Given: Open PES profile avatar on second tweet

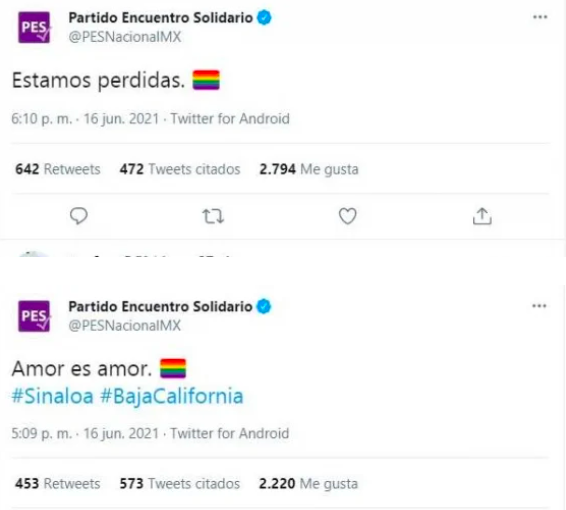Looking at the screenshot, I should coord(35,316).
